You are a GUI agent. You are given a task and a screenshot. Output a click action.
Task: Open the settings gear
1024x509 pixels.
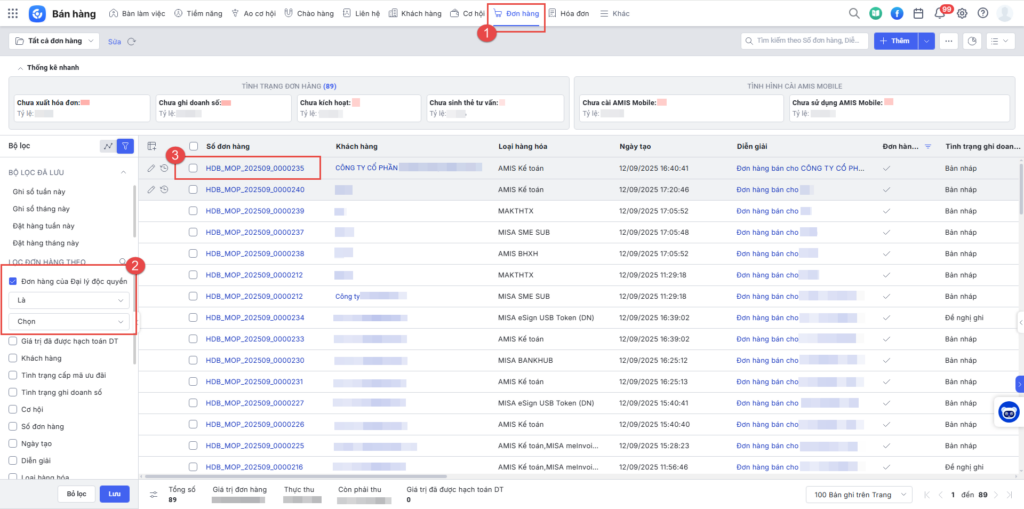coord(962,14)
